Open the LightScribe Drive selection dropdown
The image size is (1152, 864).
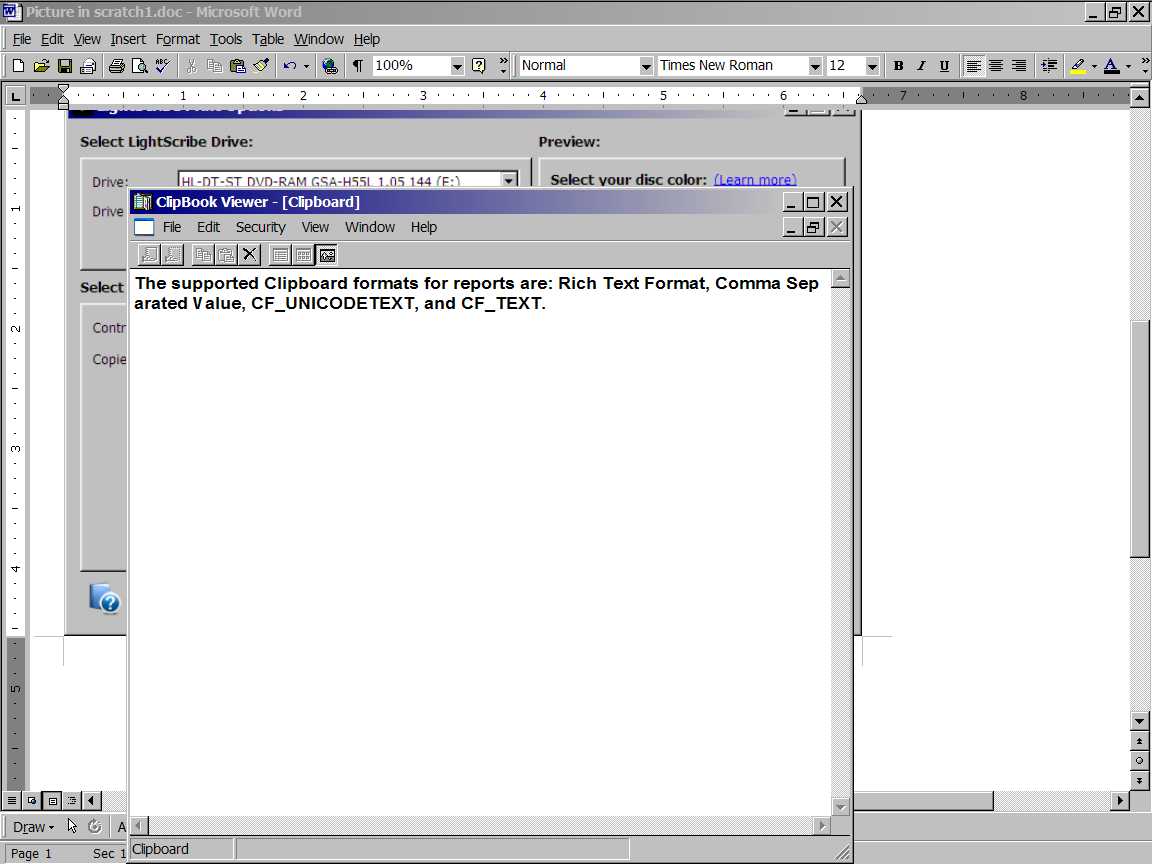pos(508,180)
